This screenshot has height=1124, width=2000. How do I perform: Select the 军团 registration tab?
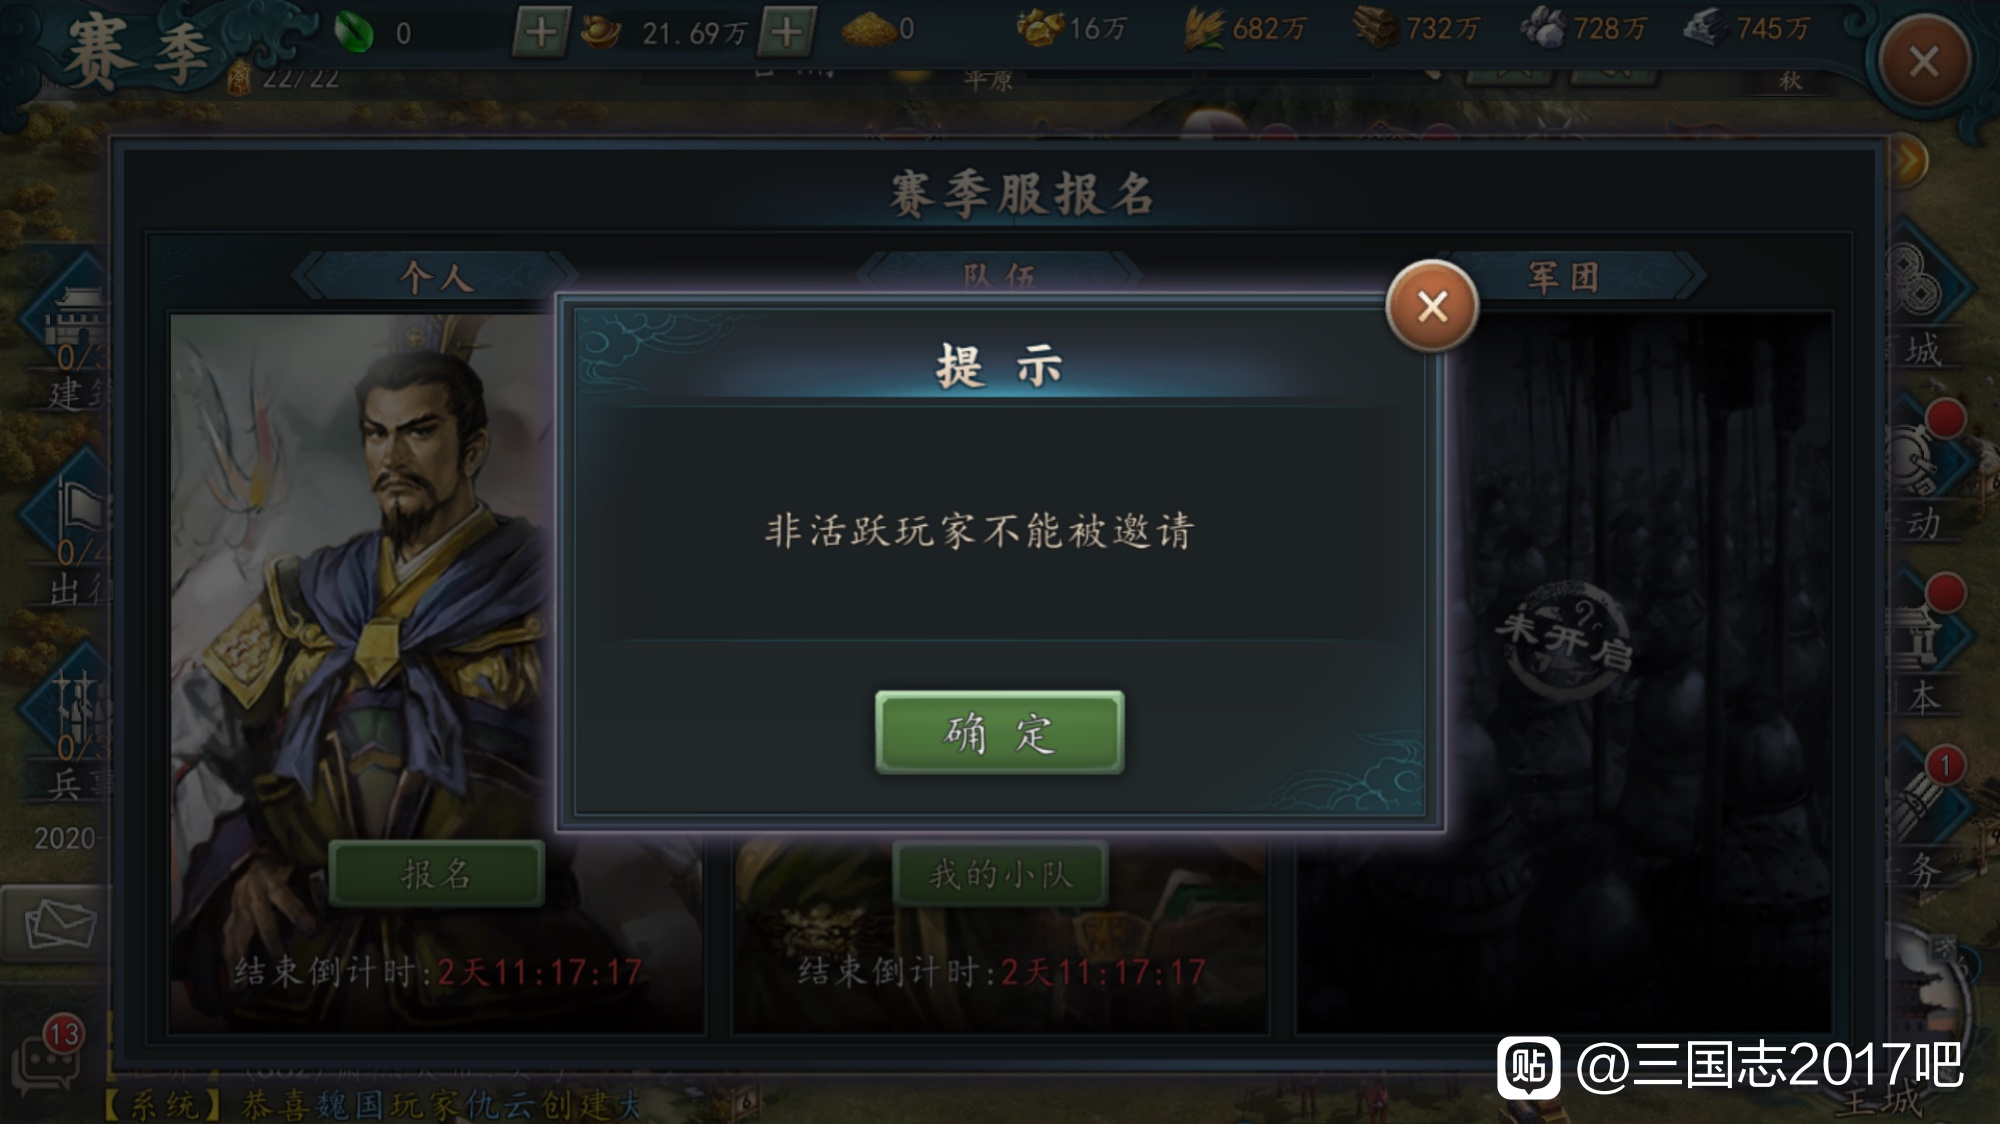tap(1564, 276)
